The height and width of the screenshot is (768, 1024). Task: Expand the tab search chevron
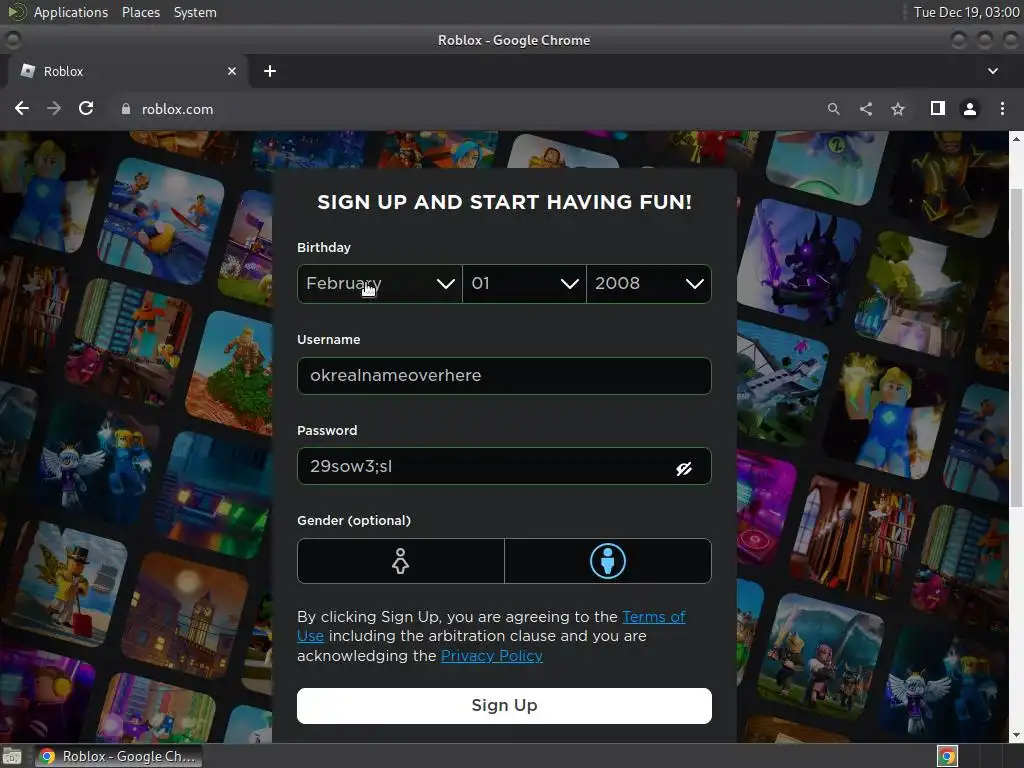coord(993,71)
